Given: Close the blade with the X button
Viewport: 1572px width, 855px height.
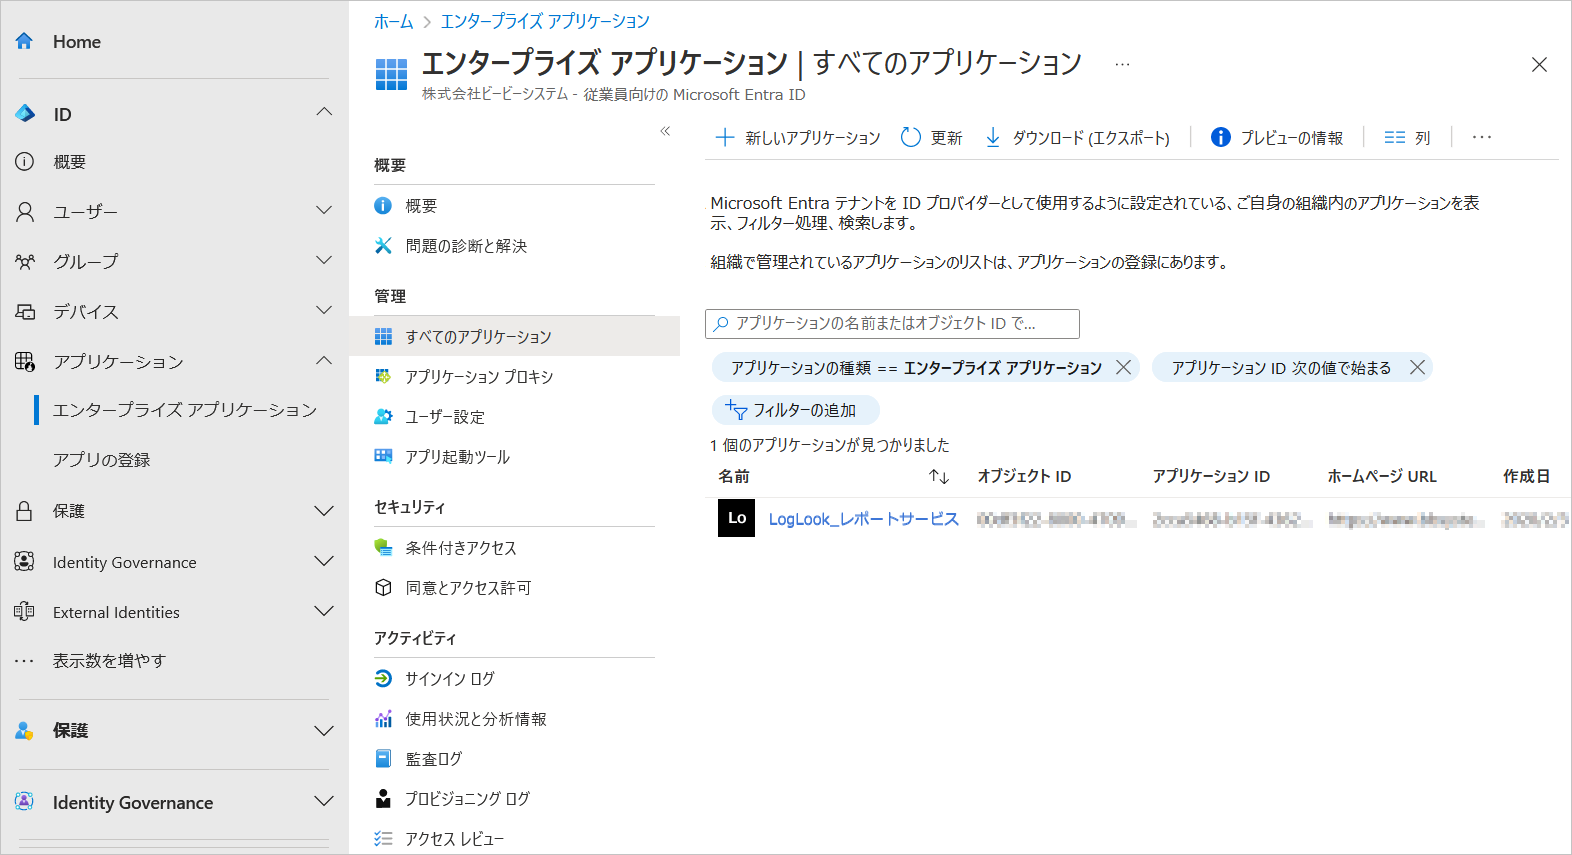Looking at the screenshot, I should 1539,65.
